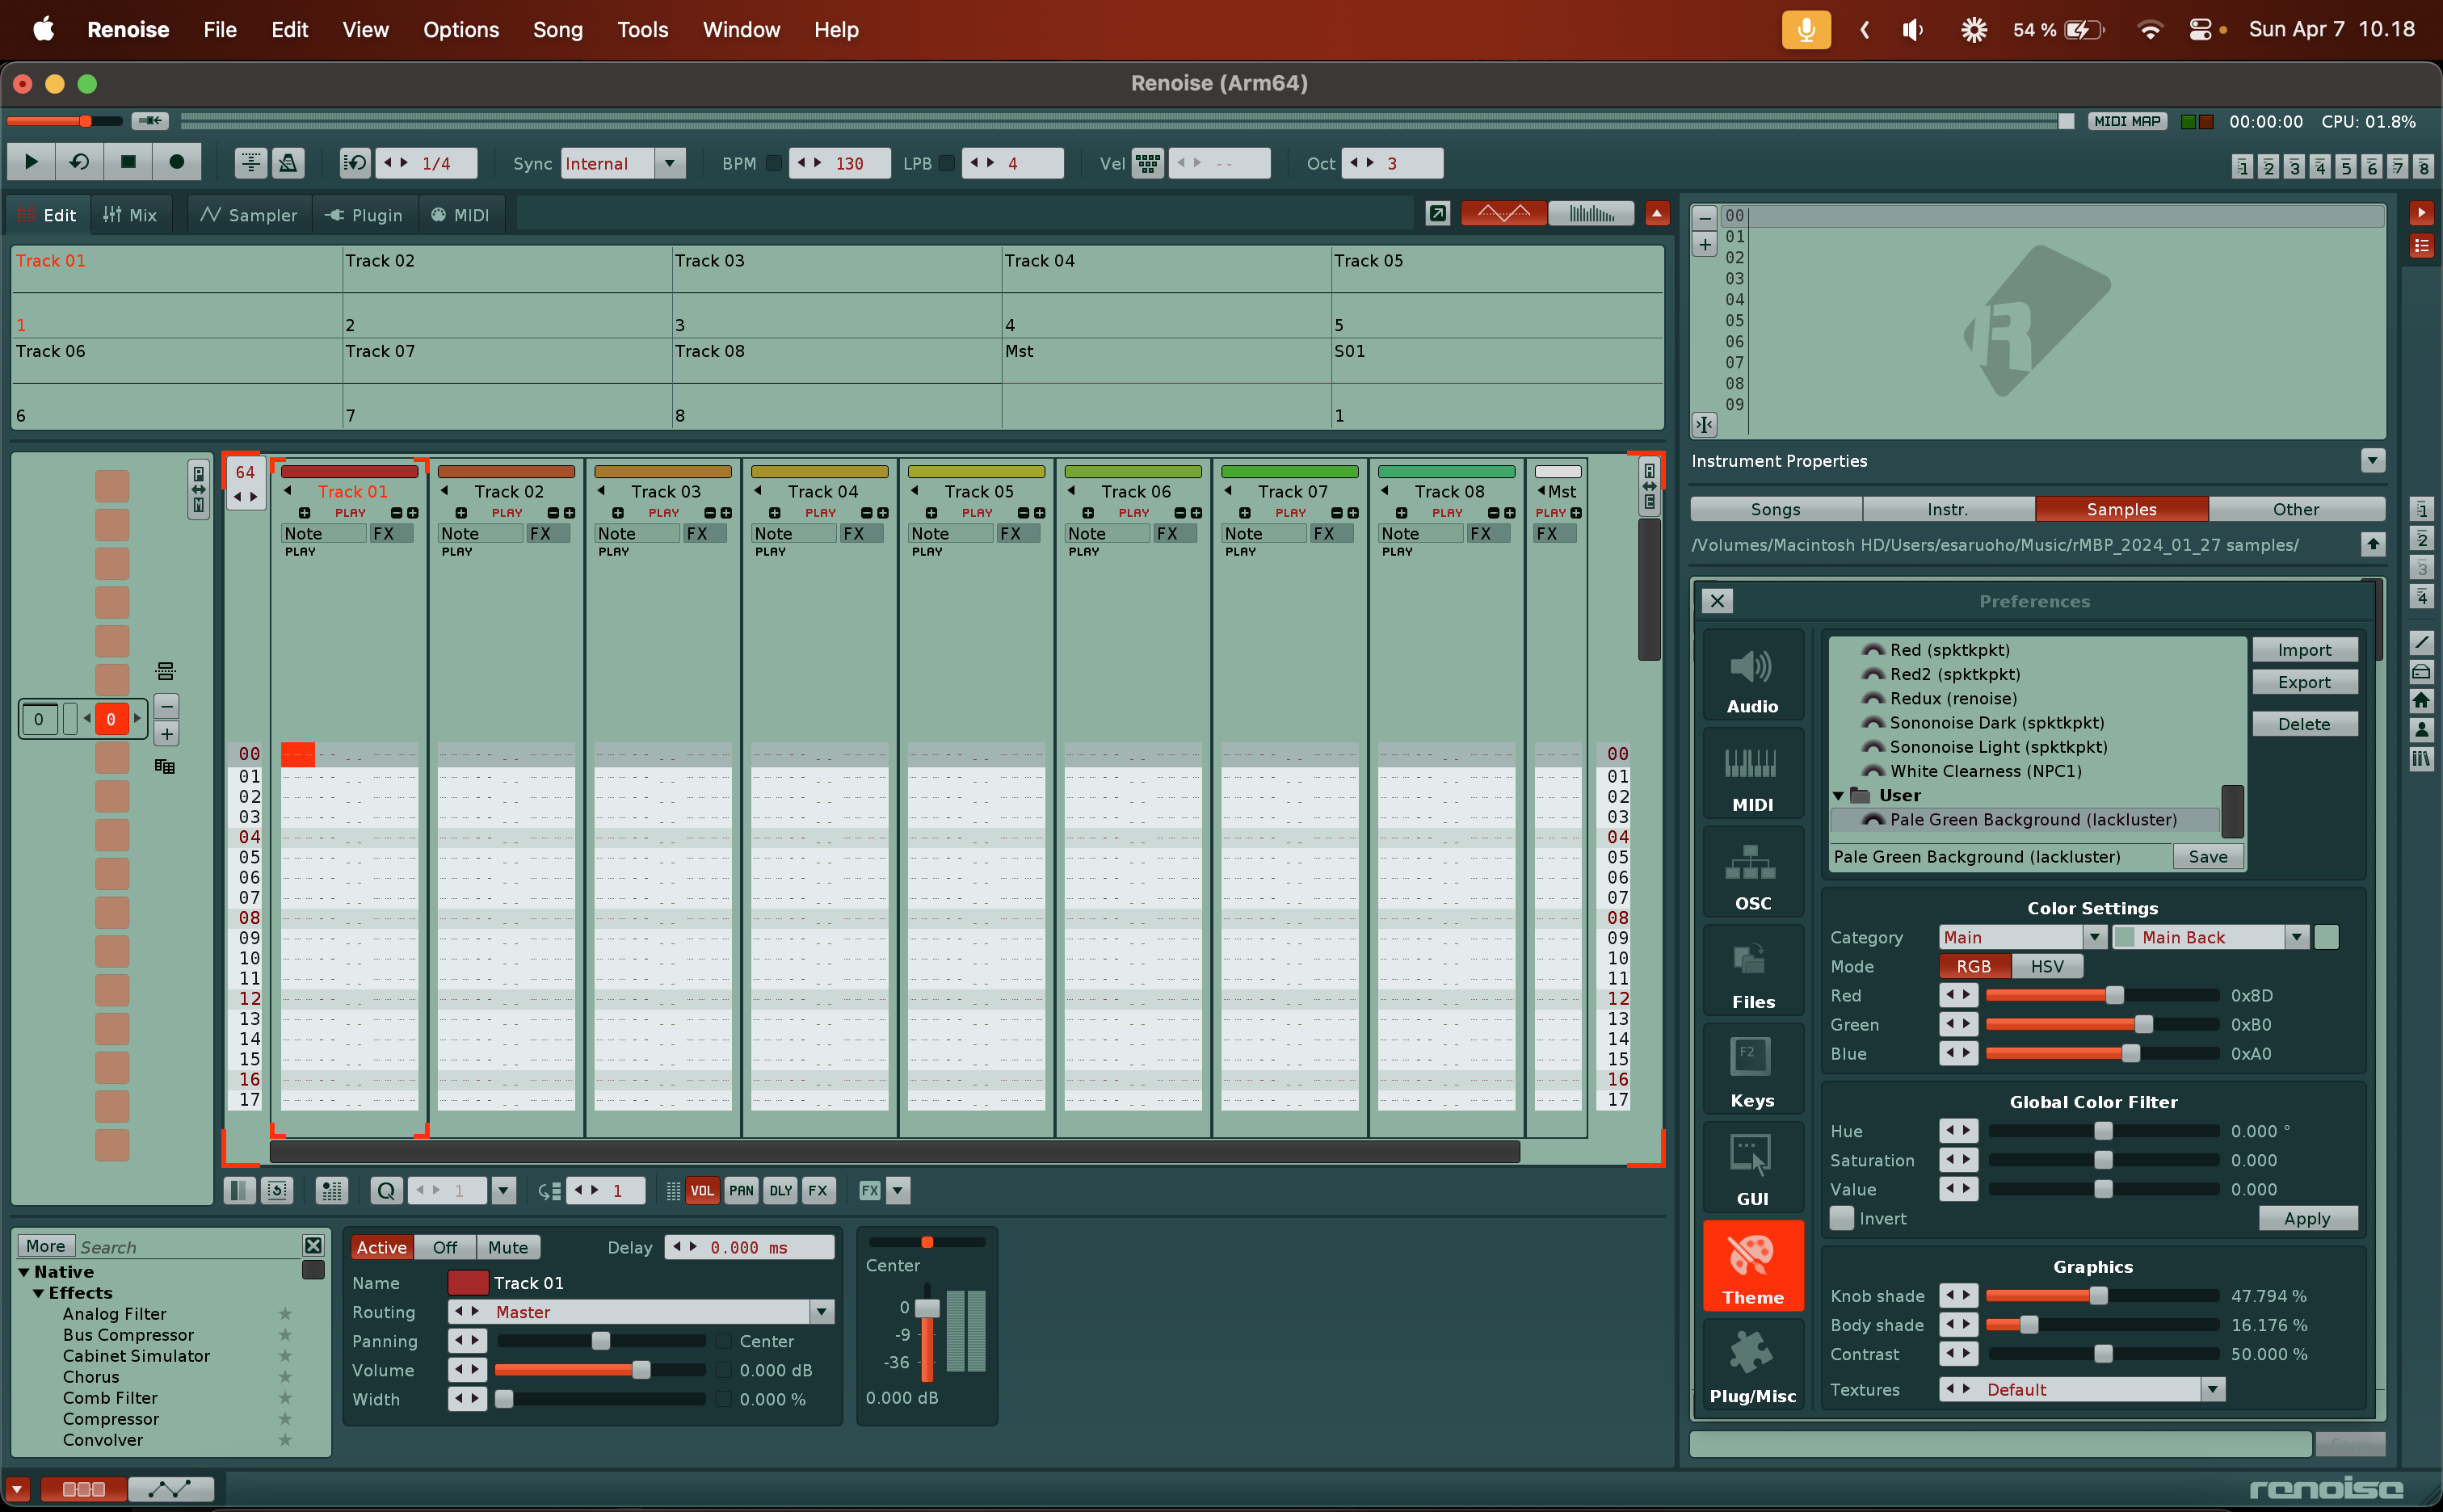Click the Export theme button
This screenshot has height=1512, width=2443.
[2304, 682]
